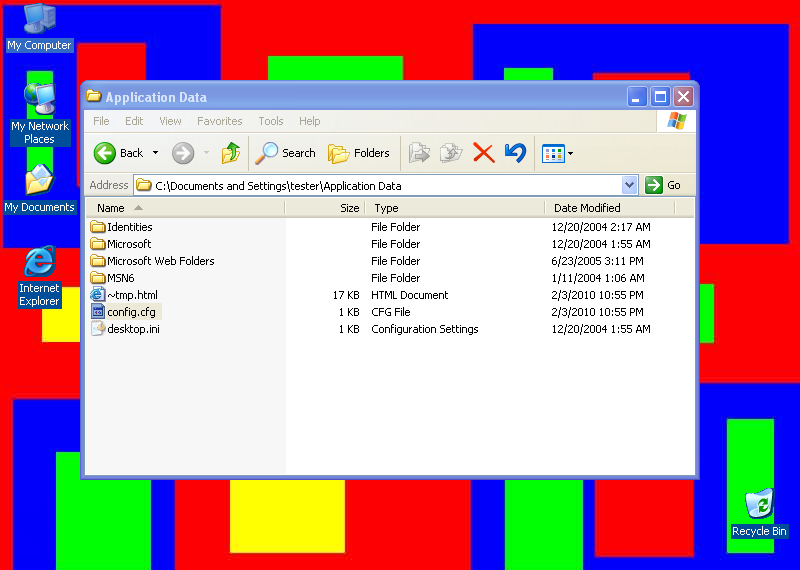Viewport: 800px width, 570px height.
Task: Select the Identities folder icon
Action: [97, 227]
